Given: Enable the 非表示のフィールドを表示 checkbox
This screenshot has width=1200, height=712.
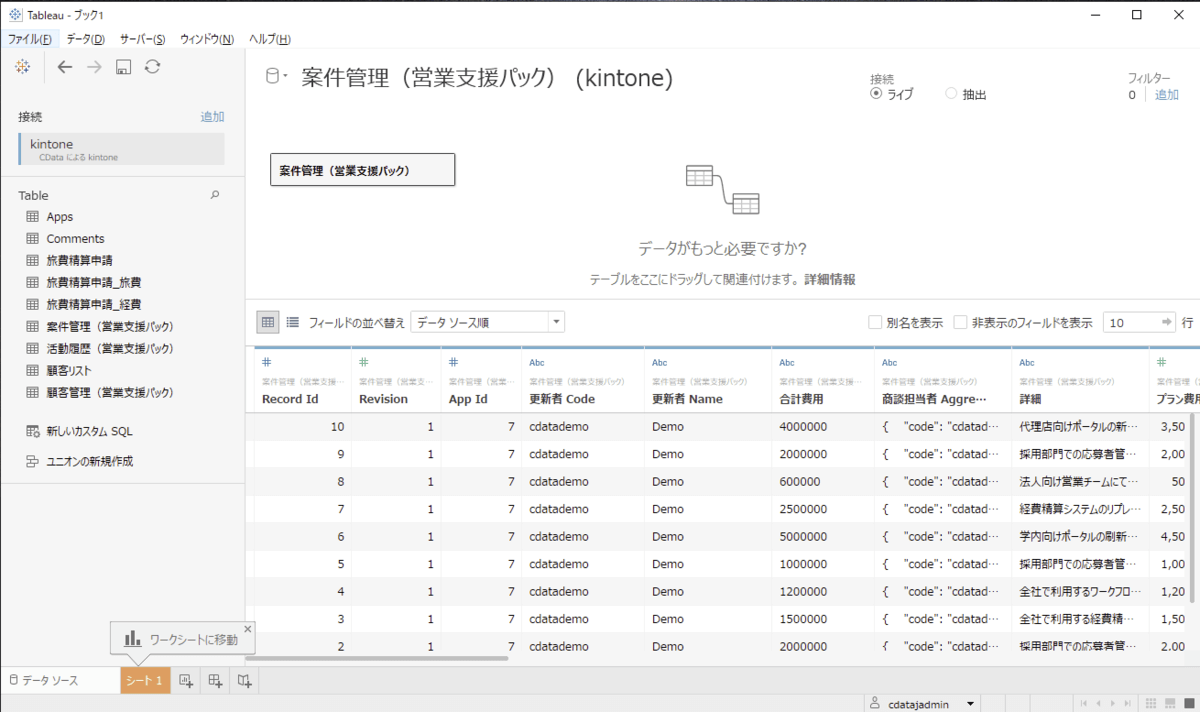Looking at the screenshot, I should (x=960, y=322).
